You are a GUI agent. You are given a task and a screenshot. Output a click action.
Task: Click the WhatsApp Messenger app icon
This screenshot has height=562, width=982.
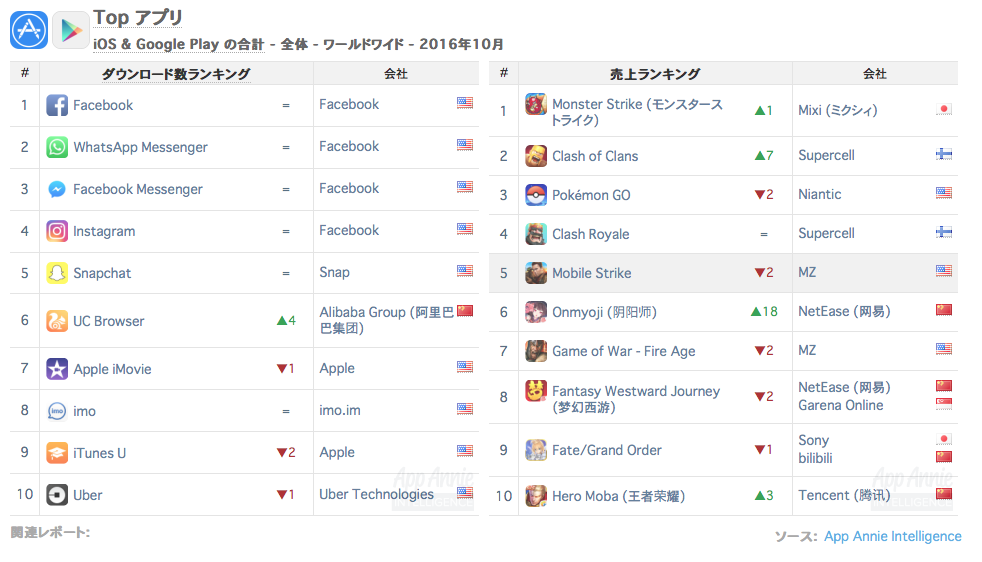(57, 147)
